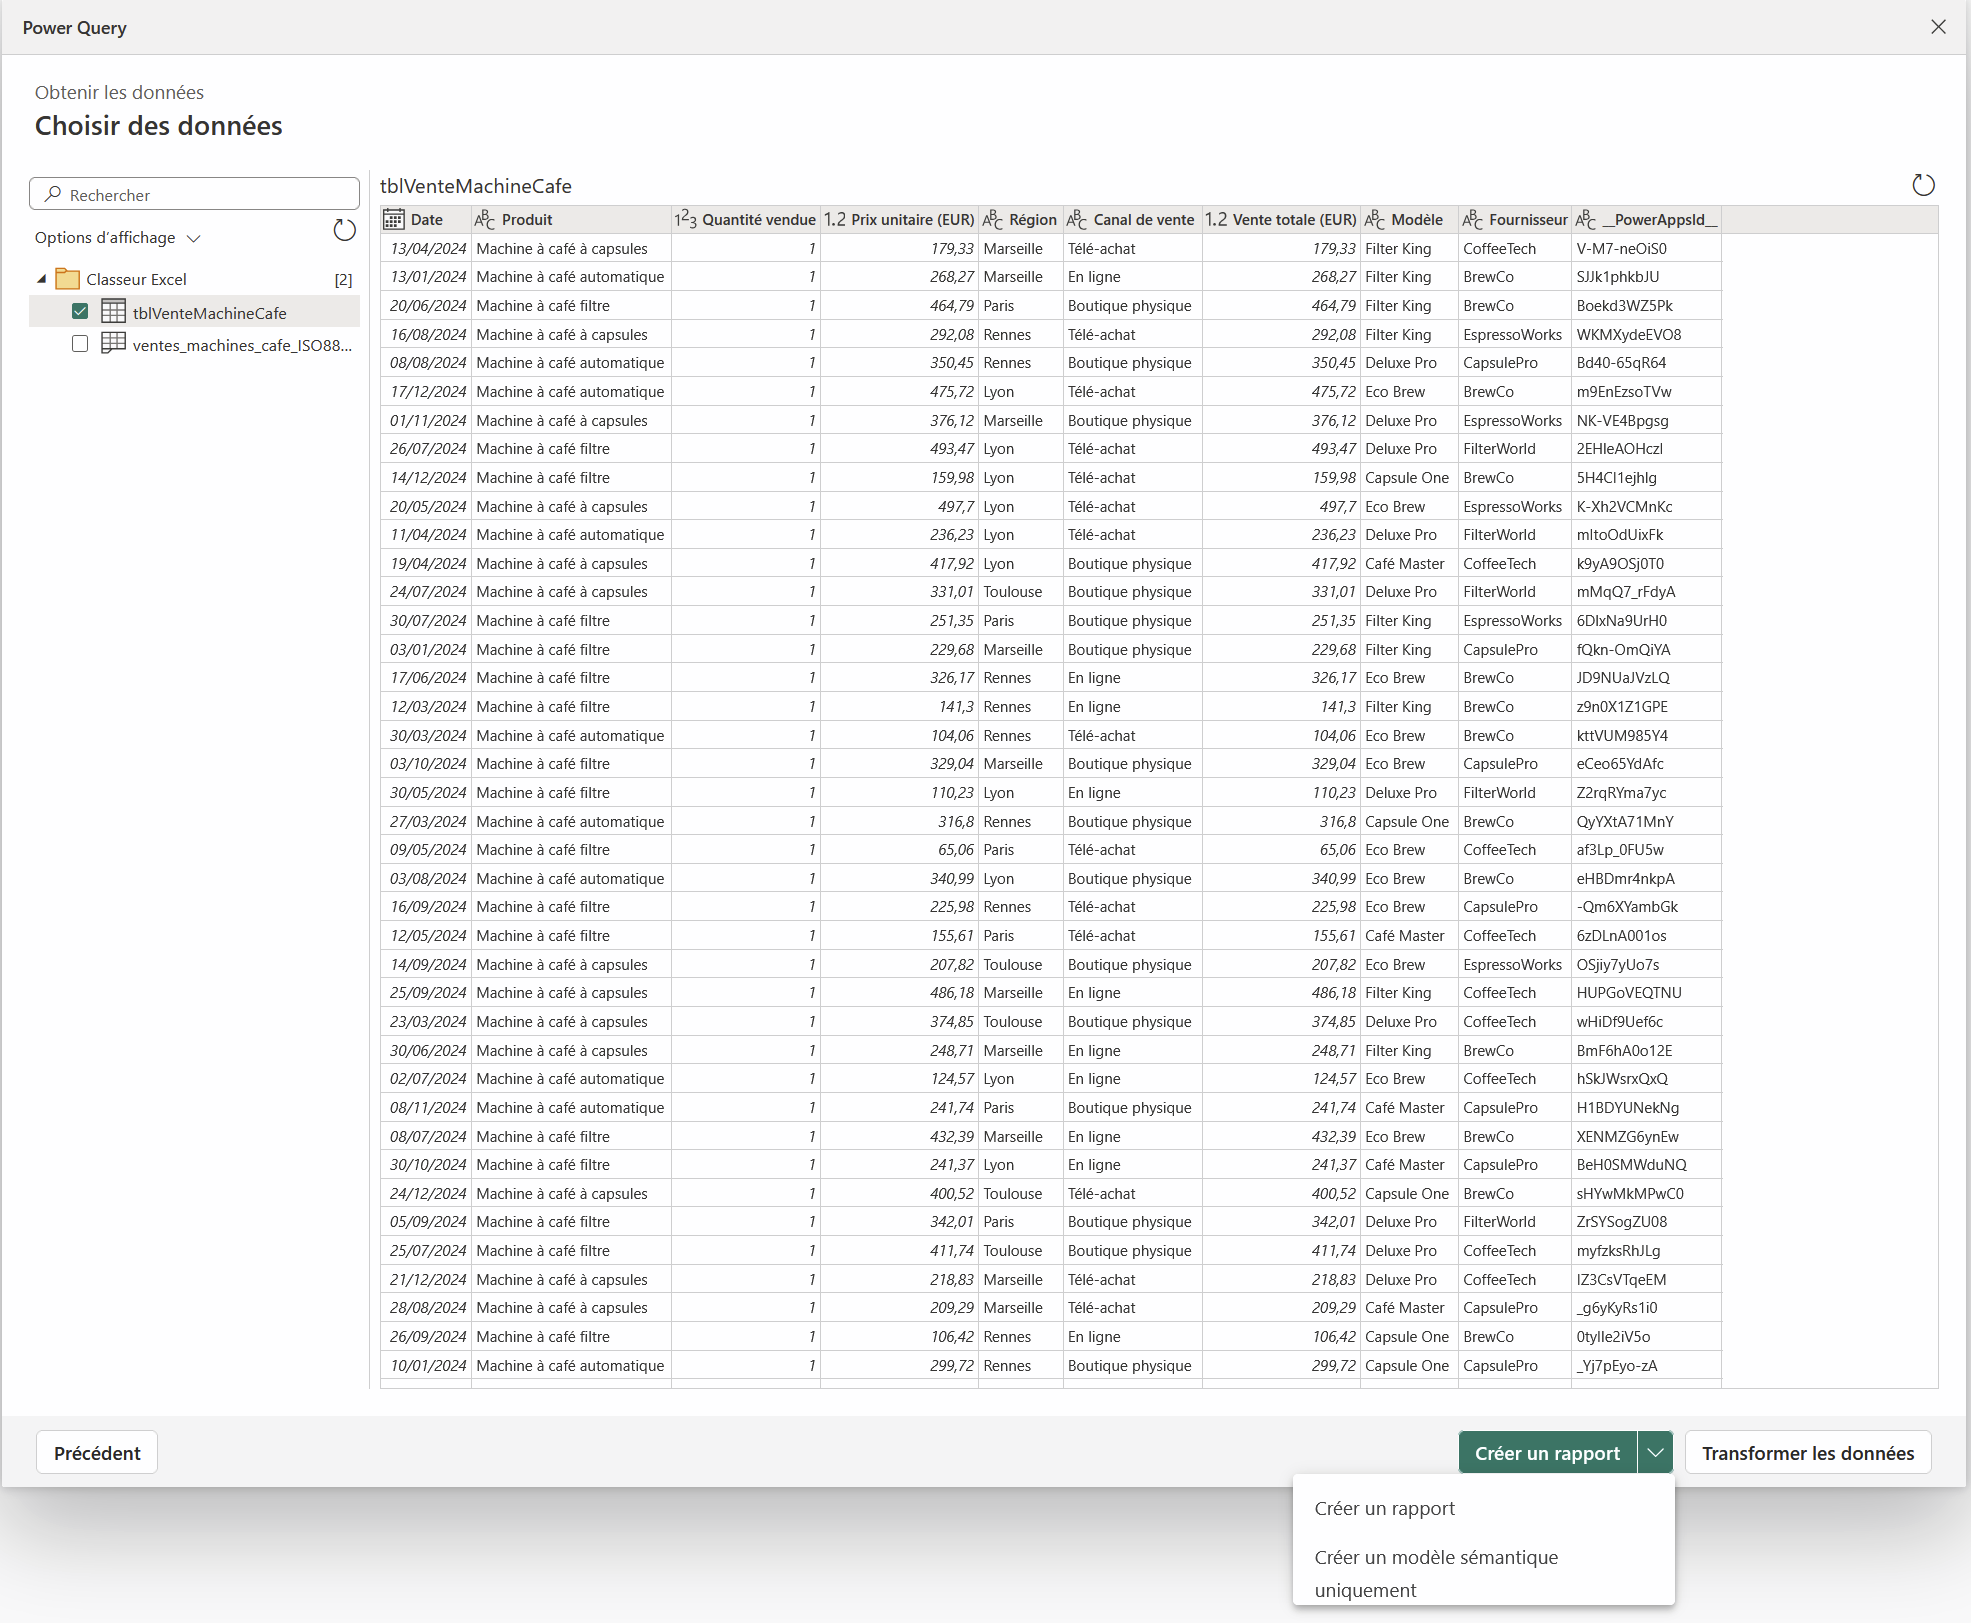The height and width of the screenshot is (1623, 1971).
Task: Click the preview refresh icon at top right
Action: [1923, 185]
